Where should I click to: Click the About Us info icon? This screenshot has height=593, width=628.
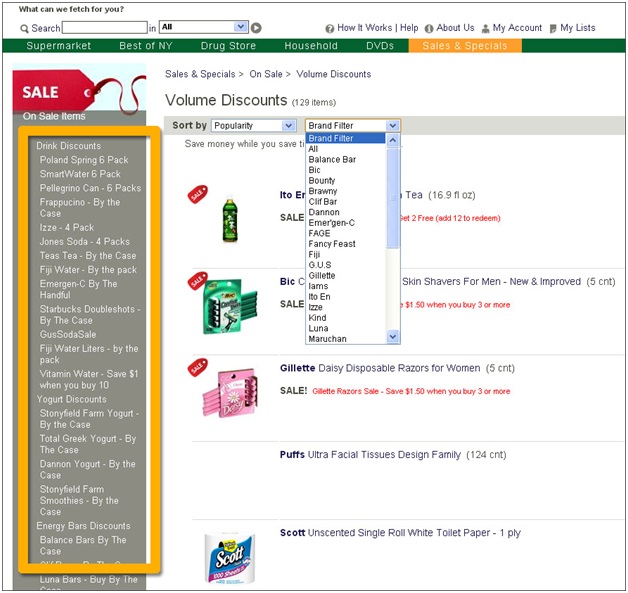[429, 28]
